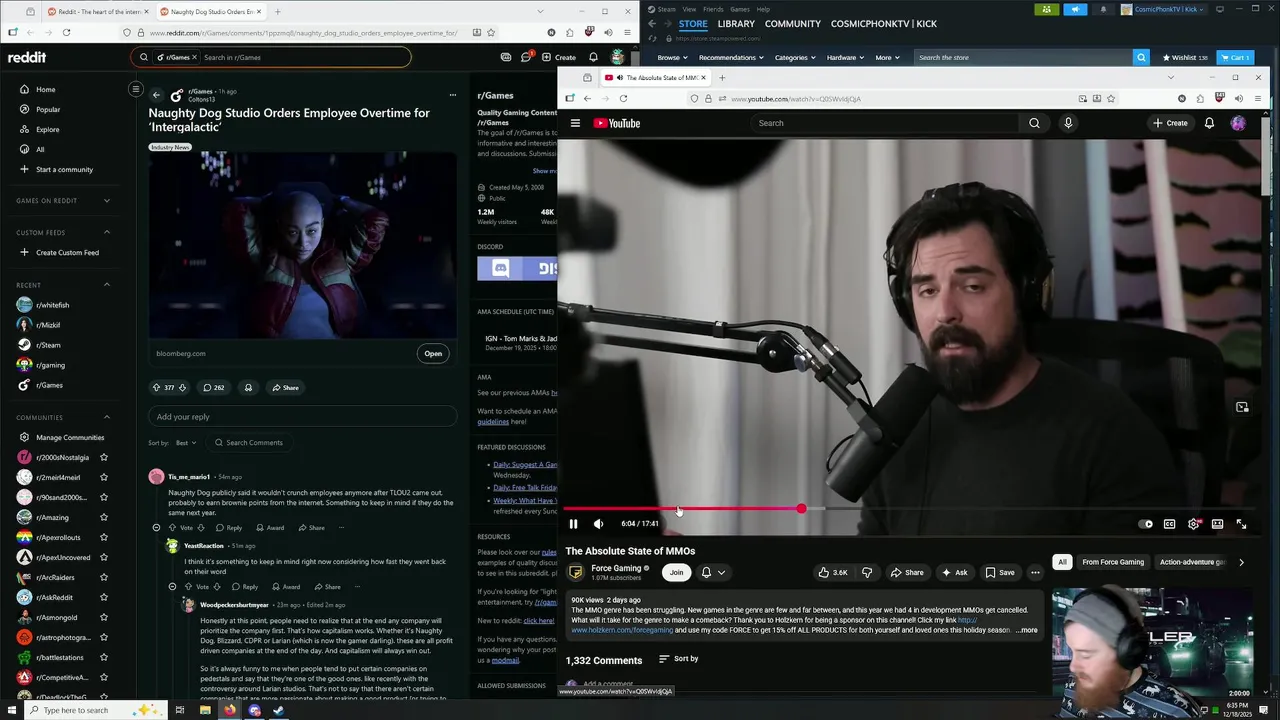Screen dimensions: 1280x720
Task: Toggle YouTube autoplay switch
Action: click(1146, 524)
